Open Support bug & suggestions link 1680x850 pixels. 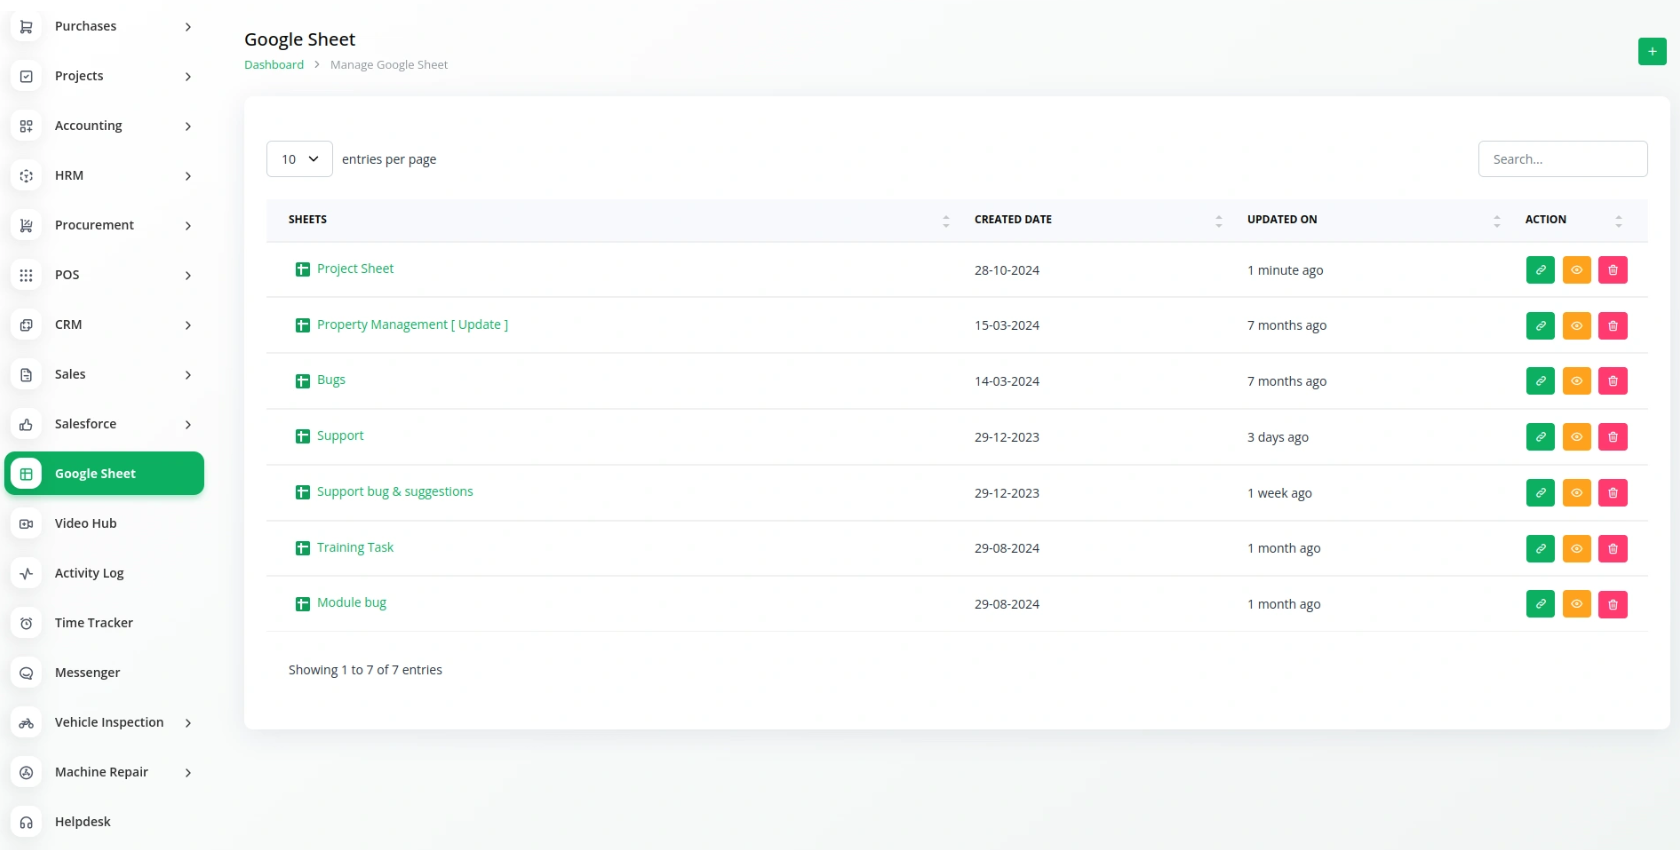(x=395, y=492)
